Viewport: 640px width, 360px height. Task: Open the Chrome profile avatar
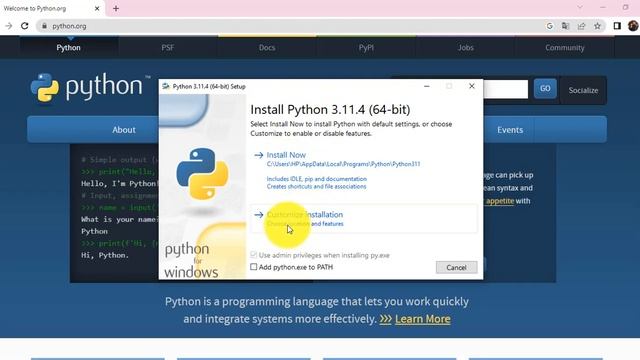[633, 26]
